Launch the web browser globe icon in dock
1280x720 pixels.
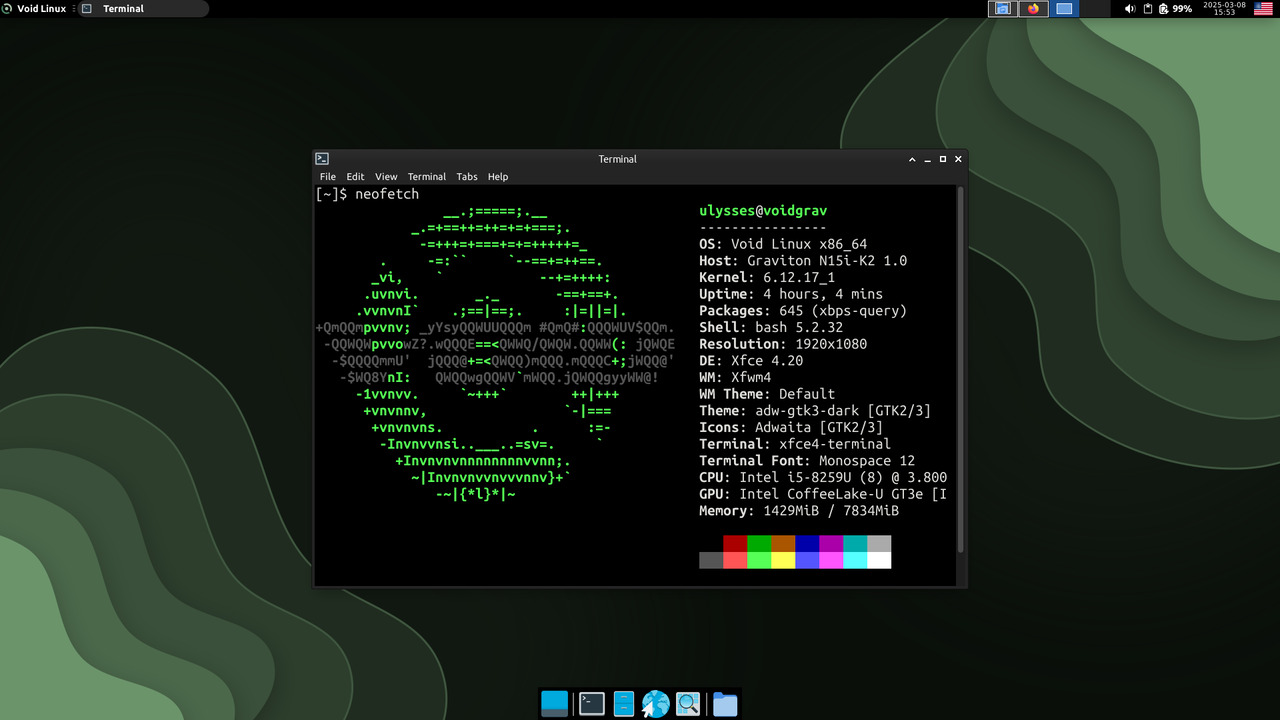(x=656, y=704)
